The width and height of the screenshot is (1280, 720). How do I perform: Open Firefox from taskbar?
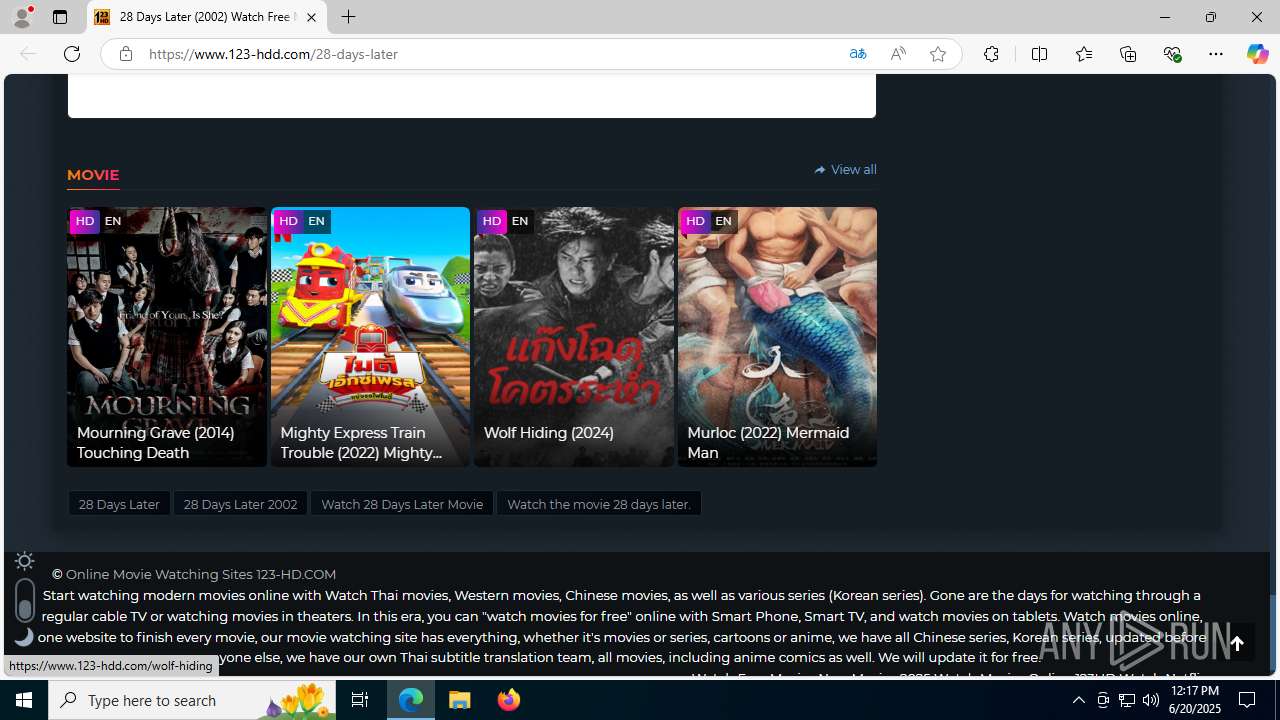tap(508, 700)
